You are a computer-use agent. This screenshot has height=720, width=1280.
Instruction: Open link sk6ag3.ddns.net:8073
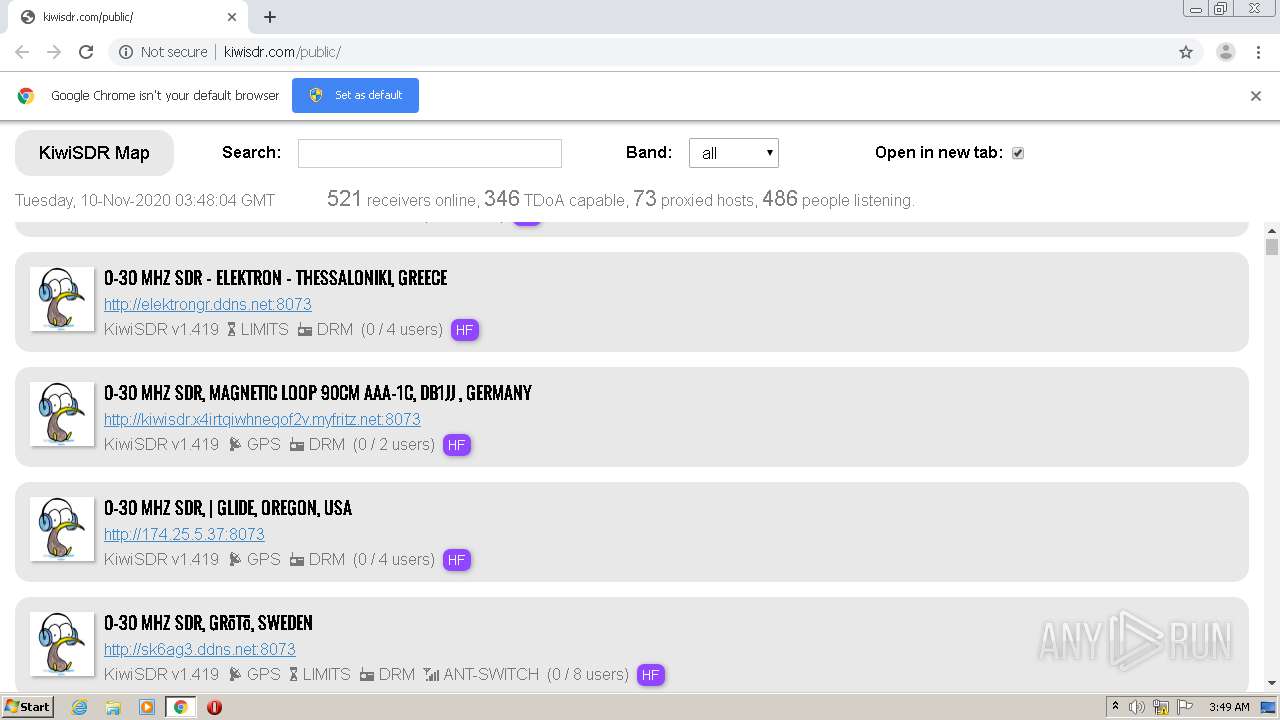coord(200,649)
